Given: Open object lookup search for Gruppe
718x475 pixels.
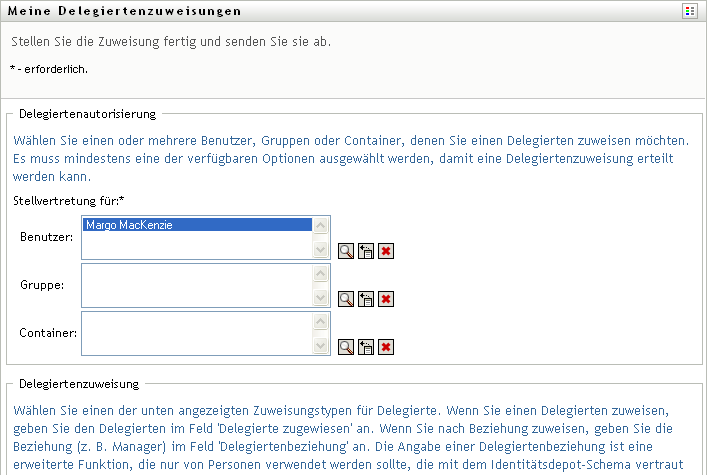Looking at the screenshot, I should click(346, 299).
